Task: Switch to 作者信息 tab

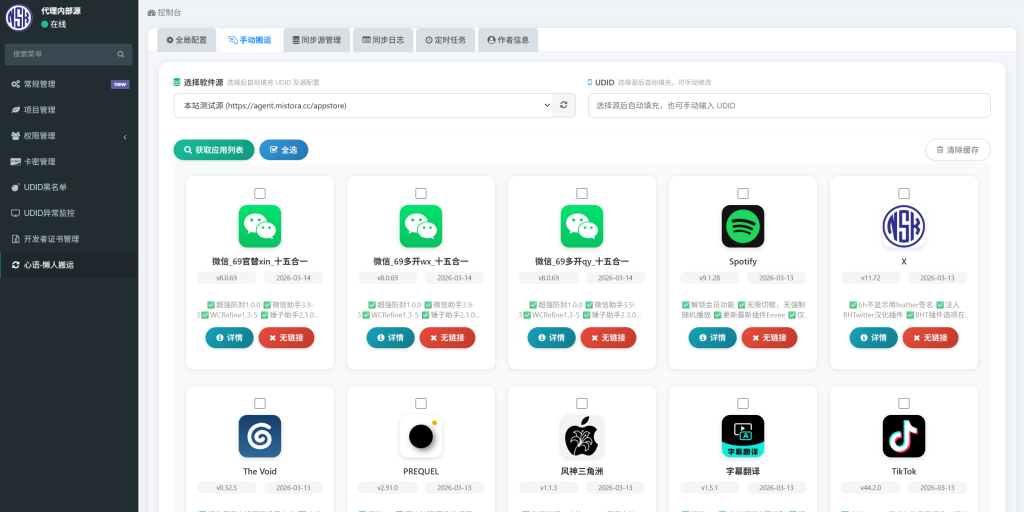Action: (508, 40)
